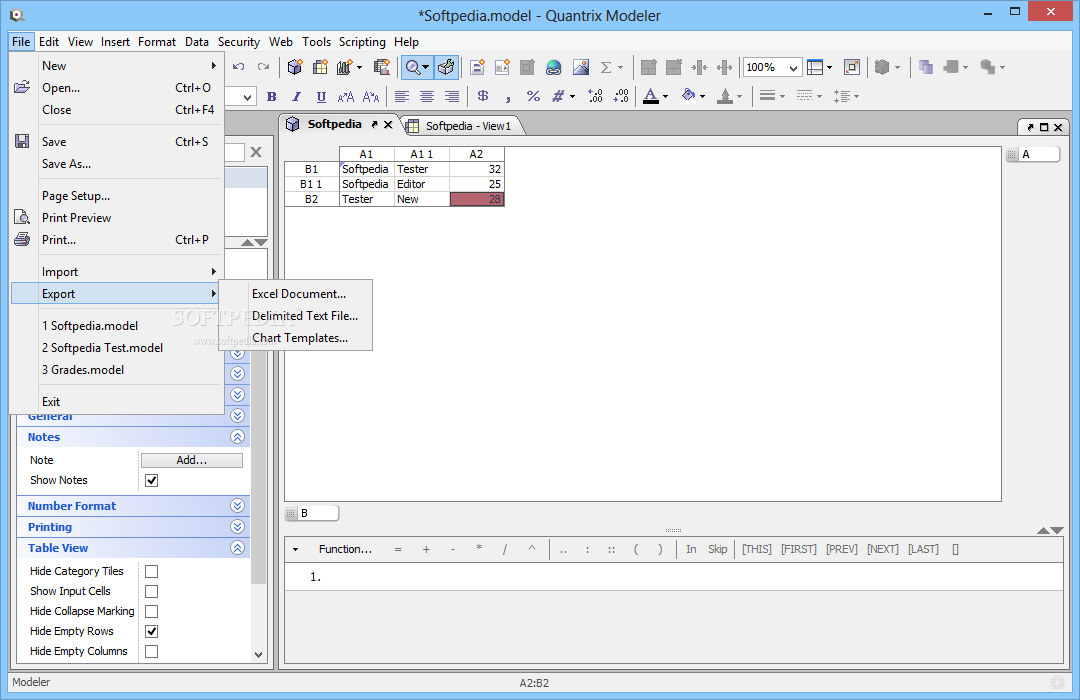
Task: Click the A category tile
Action: click(x=1033, y=154)
